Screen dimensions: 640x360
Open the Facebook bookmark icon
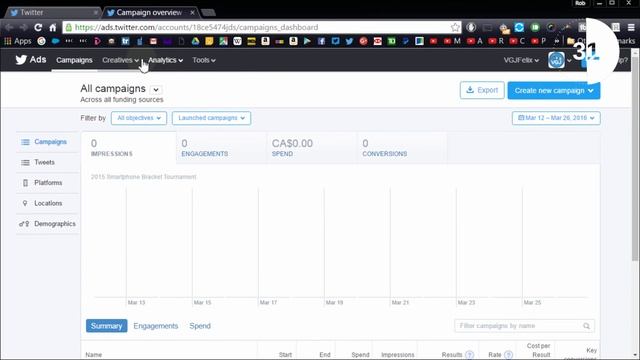[321, 41]
